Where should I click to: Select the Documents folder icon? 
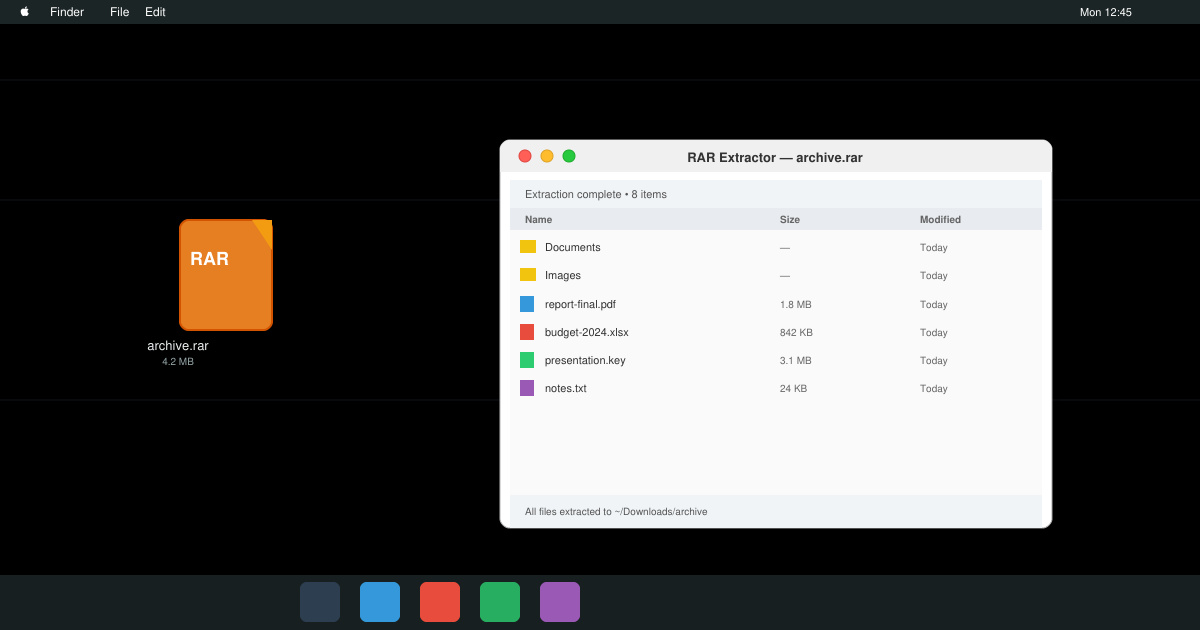tap(527, 247)
